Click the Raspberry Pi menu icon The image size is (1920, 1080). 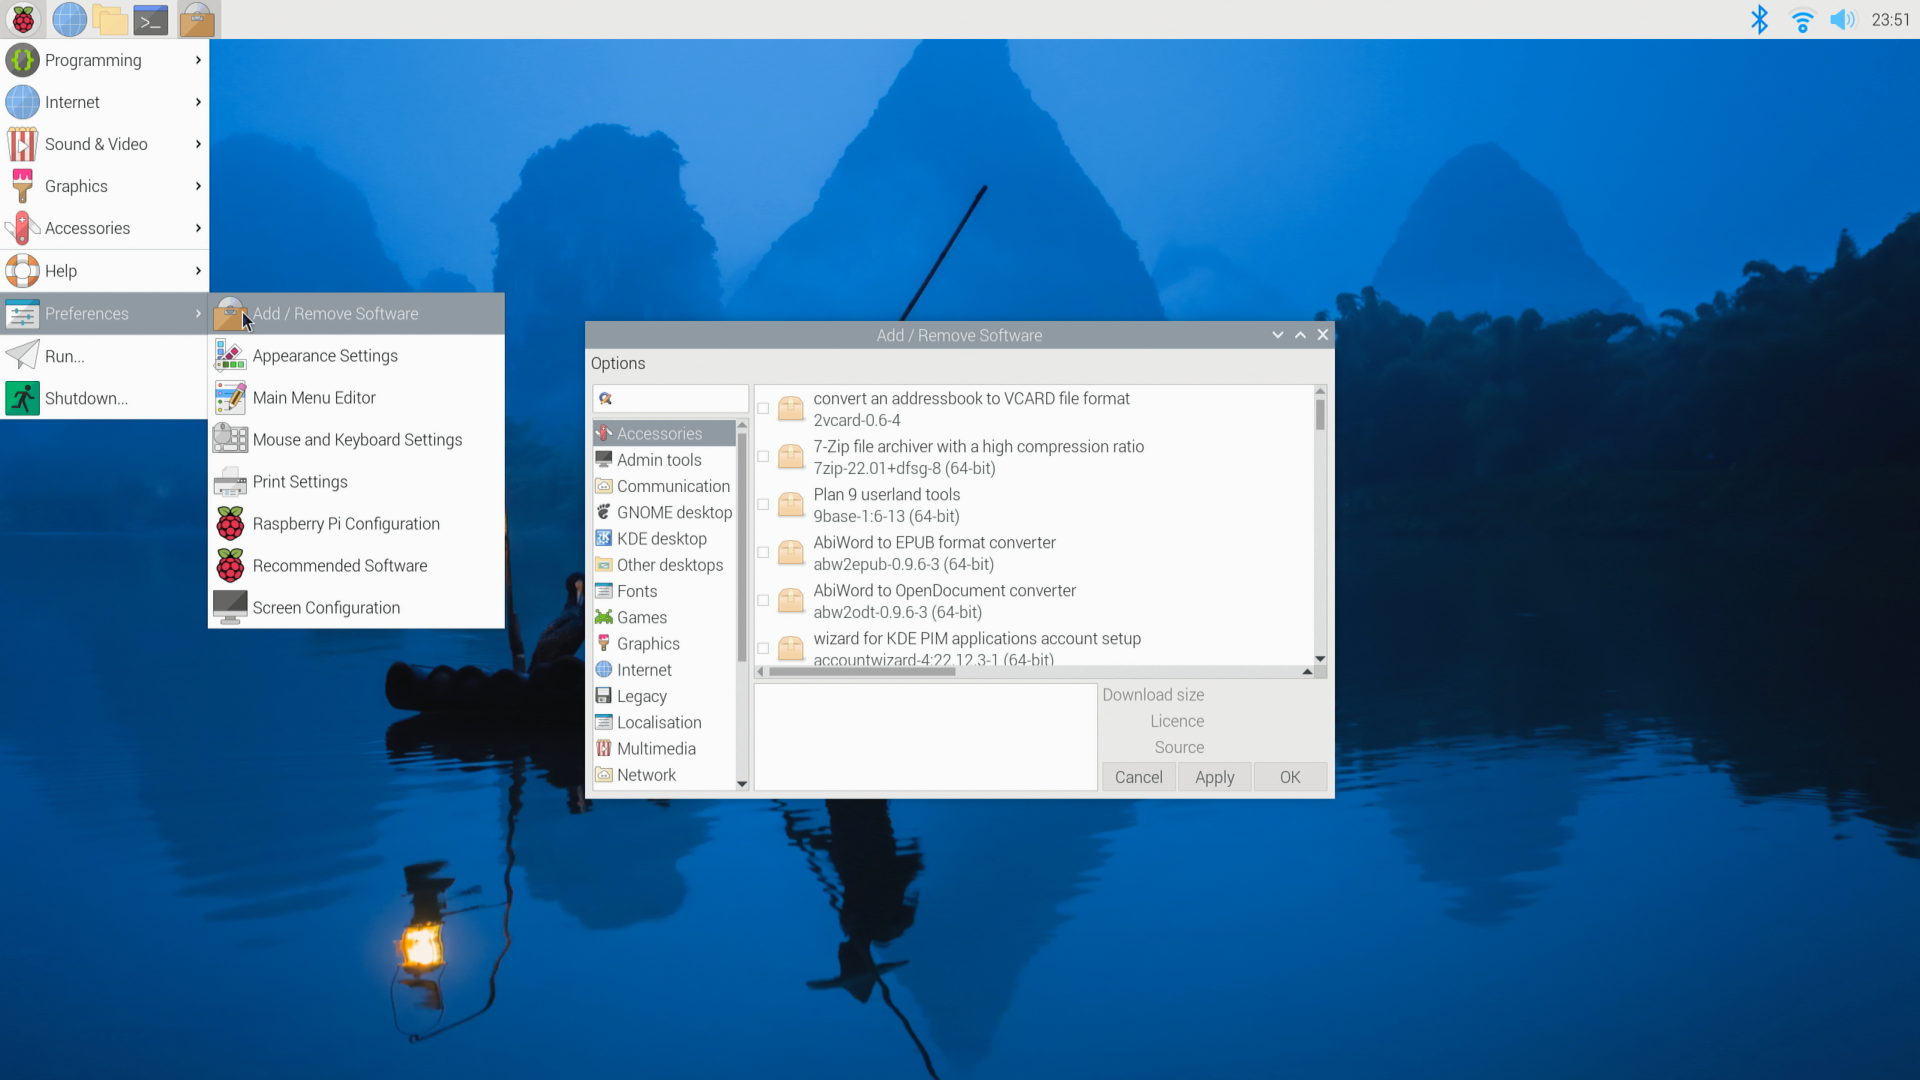(x=22, y=19)
